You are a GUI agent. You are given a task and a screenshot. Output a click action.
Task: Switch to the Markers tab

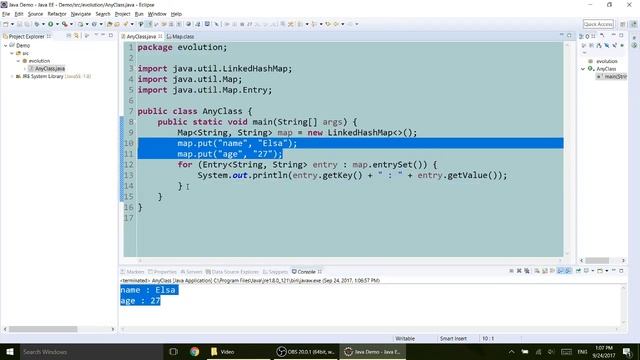(132, 271)
